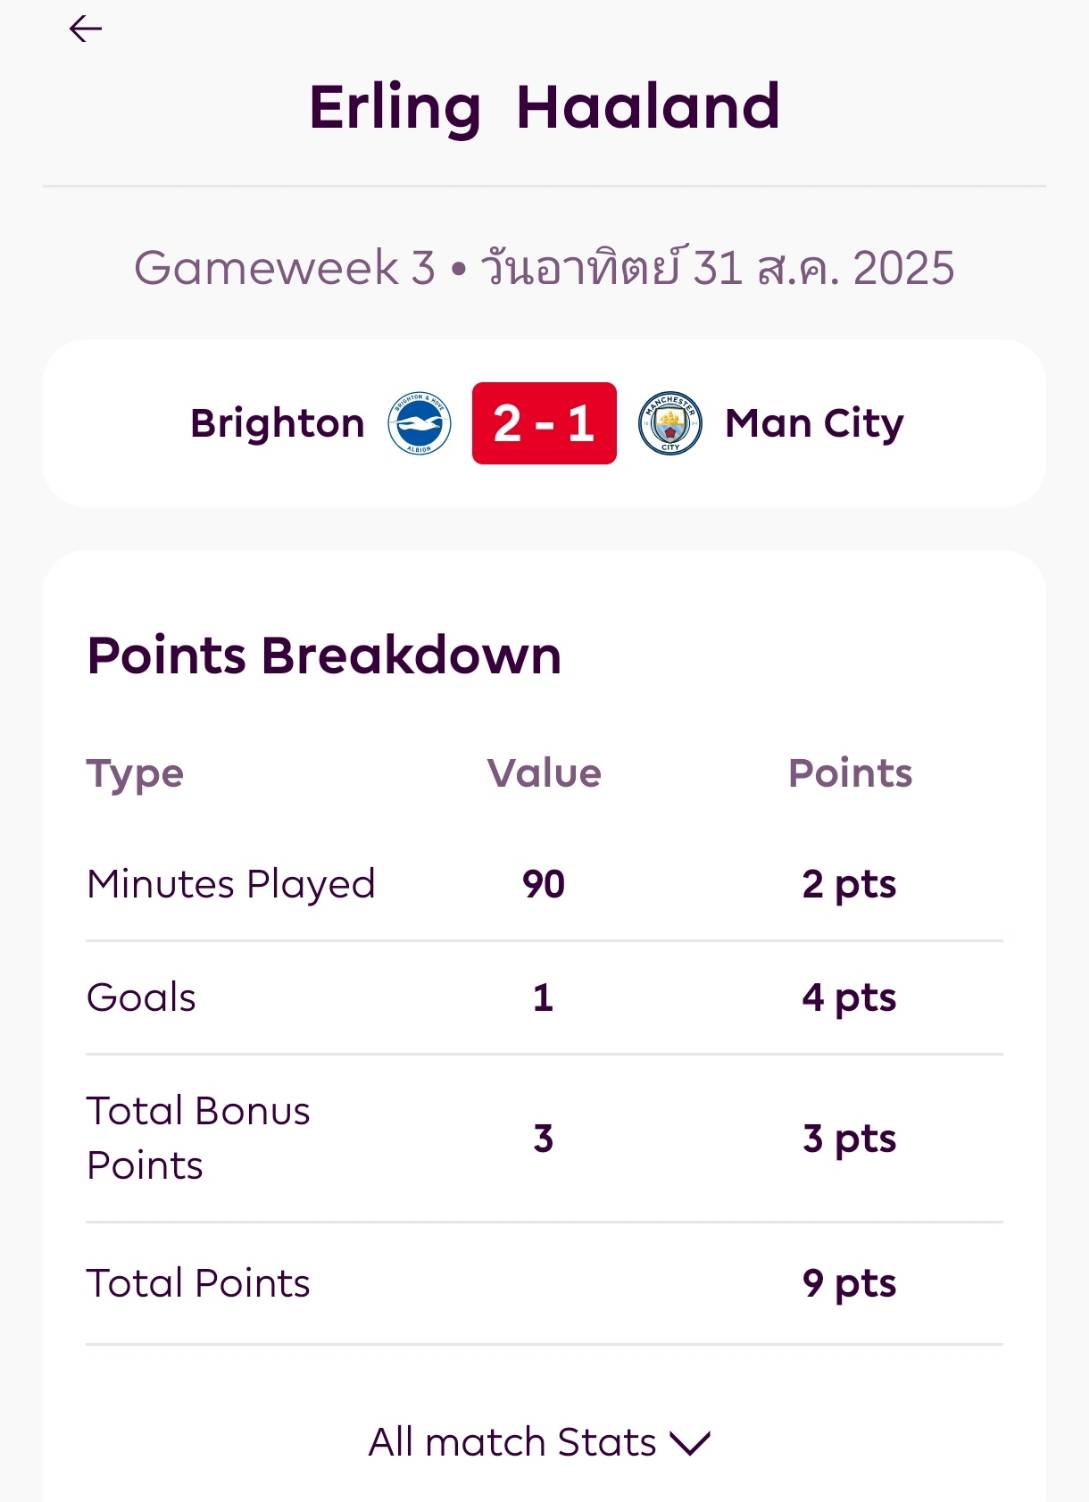Tap the 9 pts total value

click(x=849, y=1284)
